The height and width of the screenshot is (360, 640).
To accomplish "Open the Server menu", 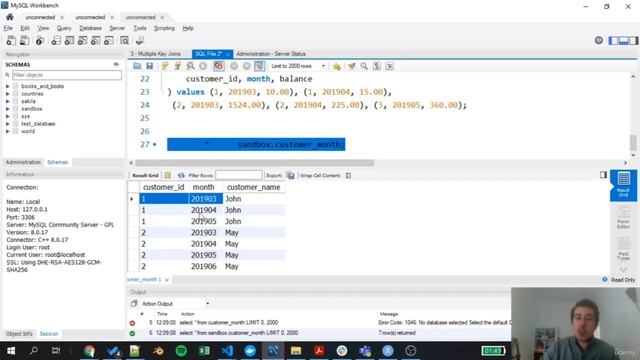I will (x=117, y=28).
